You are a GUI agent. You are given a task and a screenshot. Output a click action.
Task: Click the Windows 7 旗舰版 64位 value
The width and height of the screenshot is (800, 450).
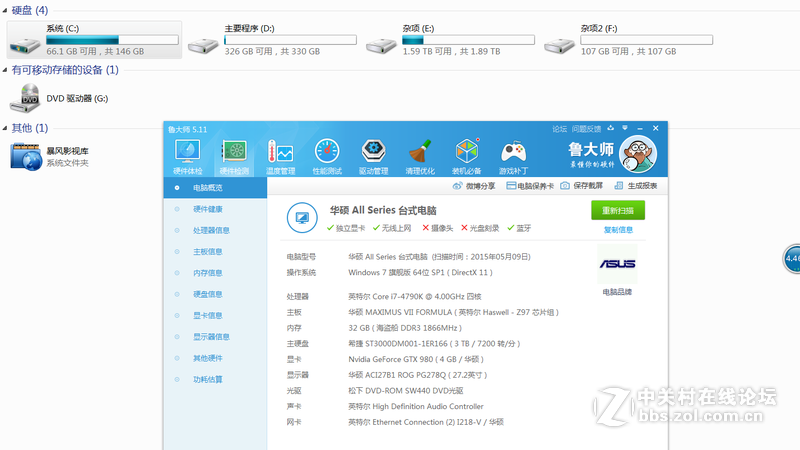tap(420, 272)
